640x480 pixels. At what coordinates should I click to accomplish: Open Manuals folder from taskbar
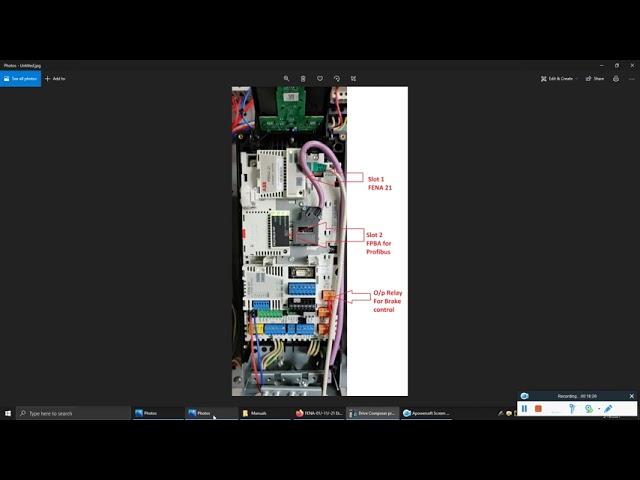[x=265, y=413]
